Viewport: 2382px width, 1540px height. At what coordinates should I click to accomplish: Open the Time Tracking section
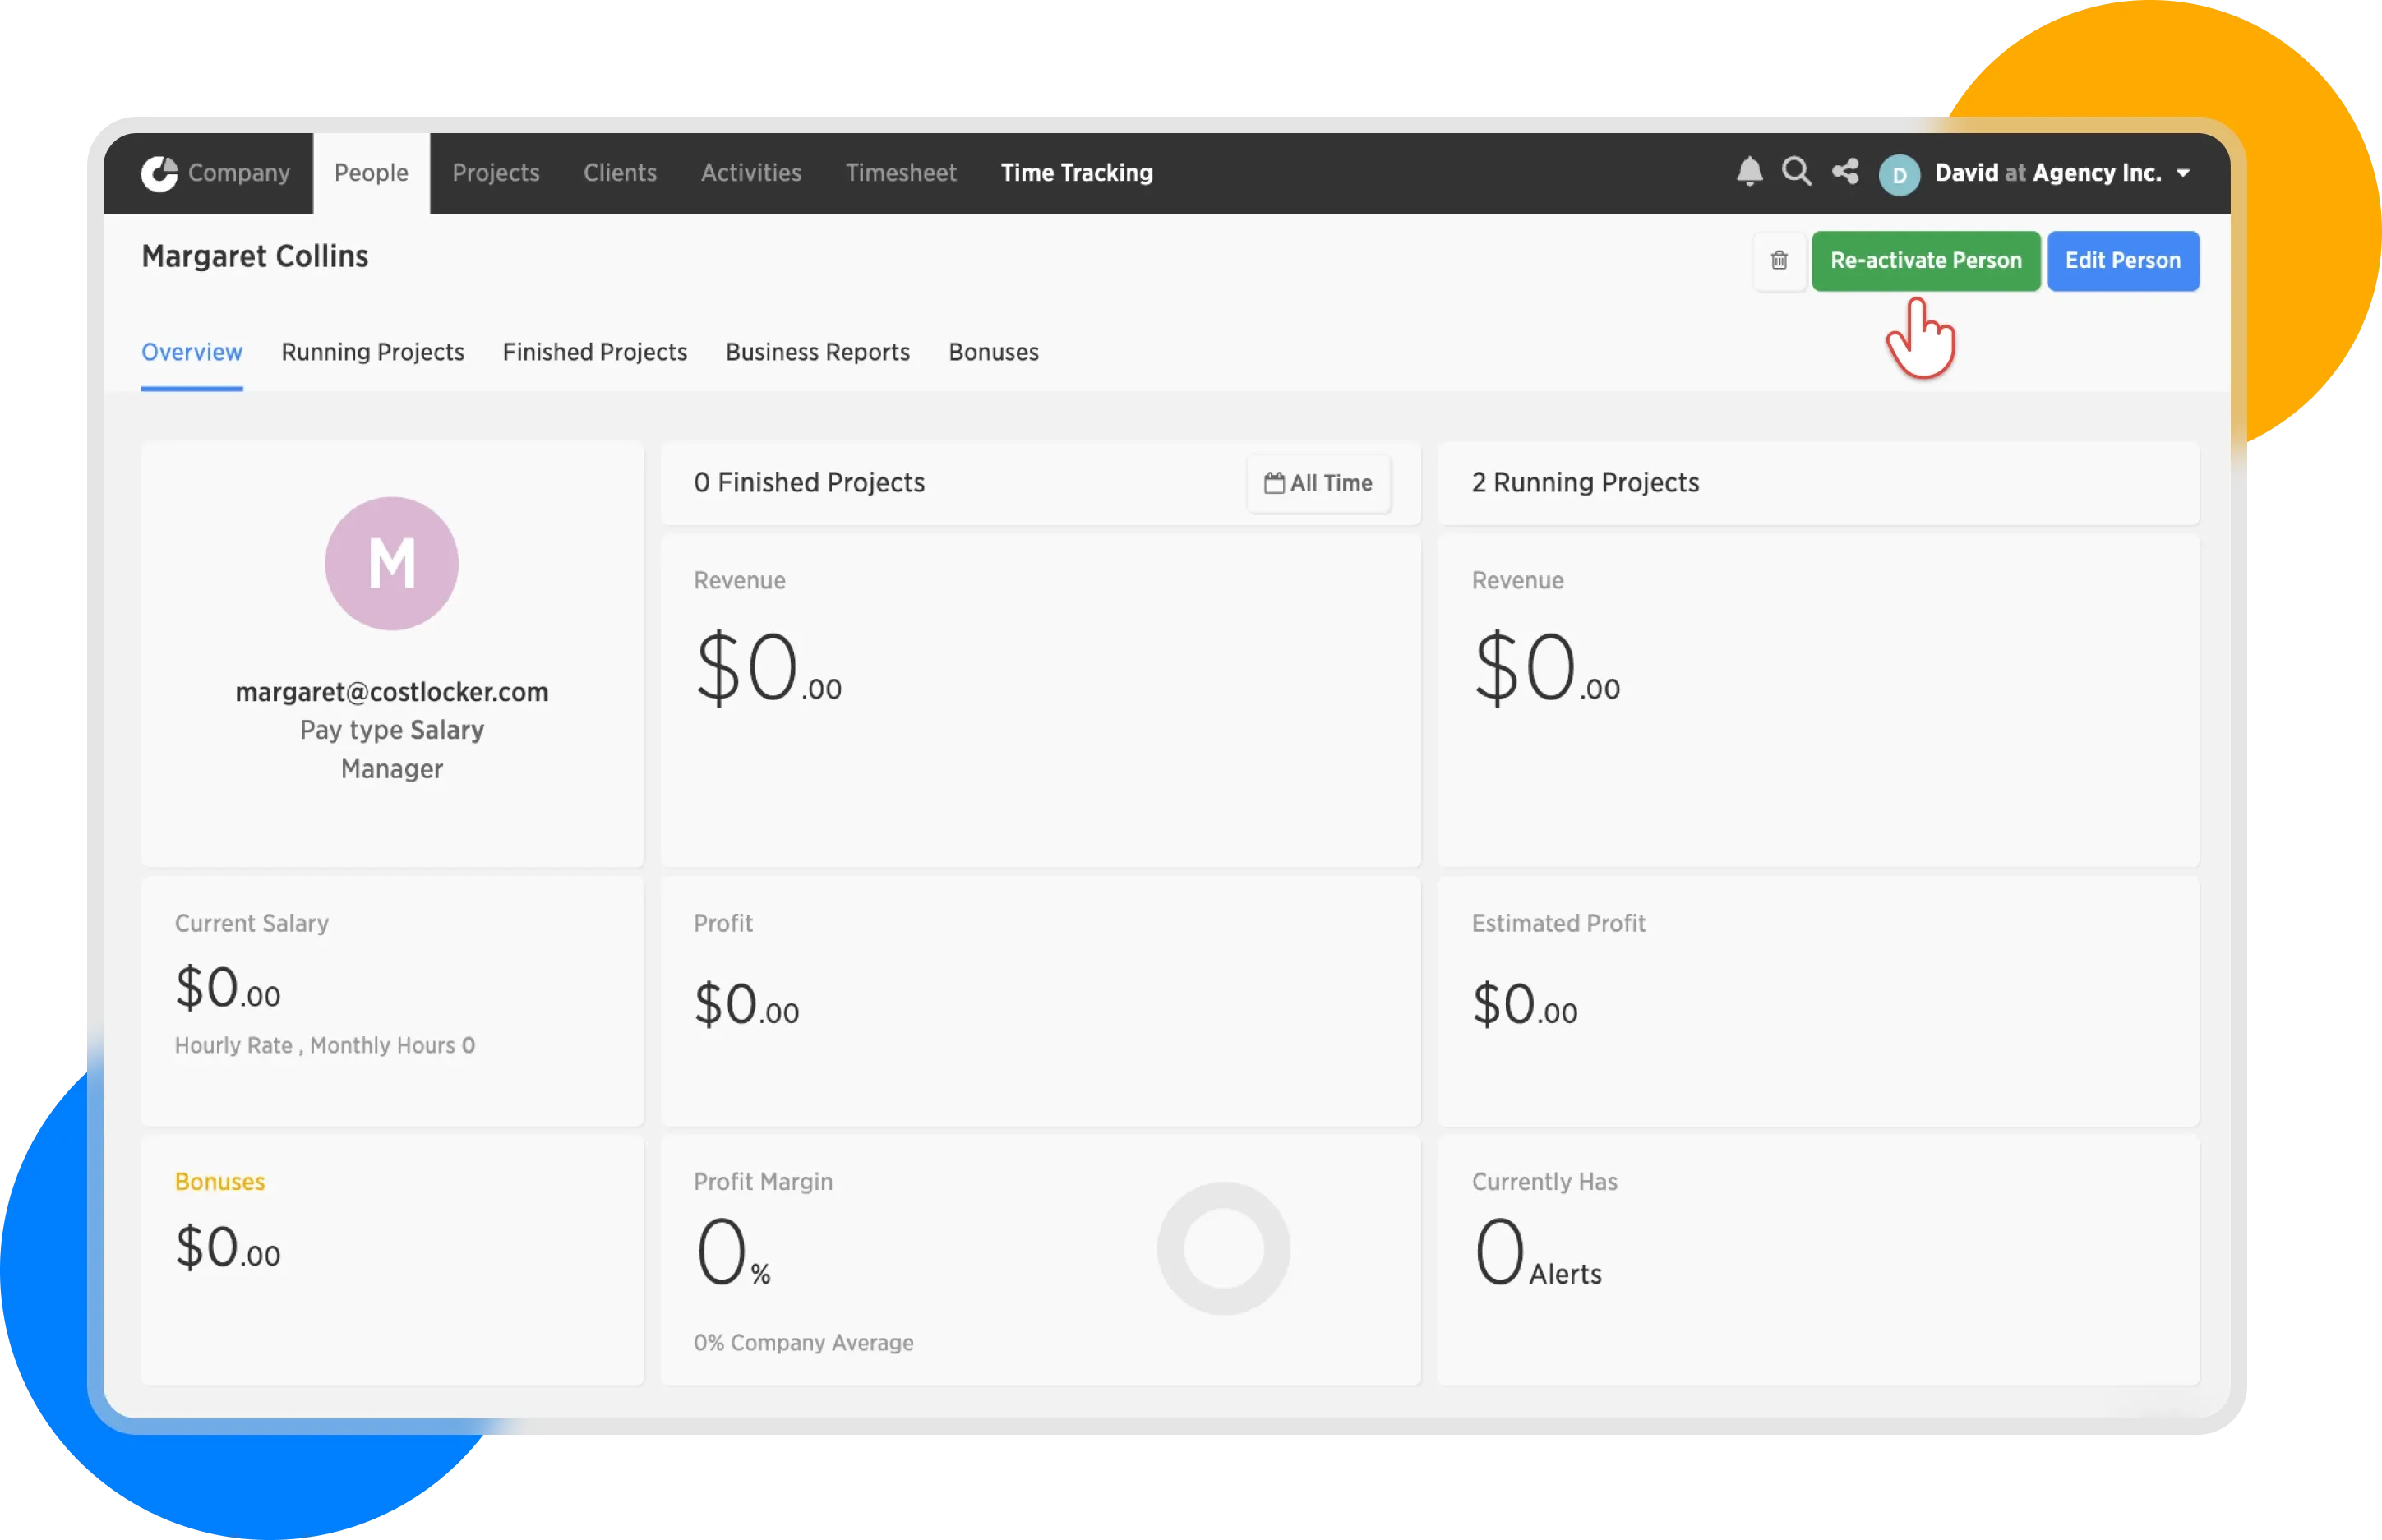pyautogui.click(x=1076, y=173)
